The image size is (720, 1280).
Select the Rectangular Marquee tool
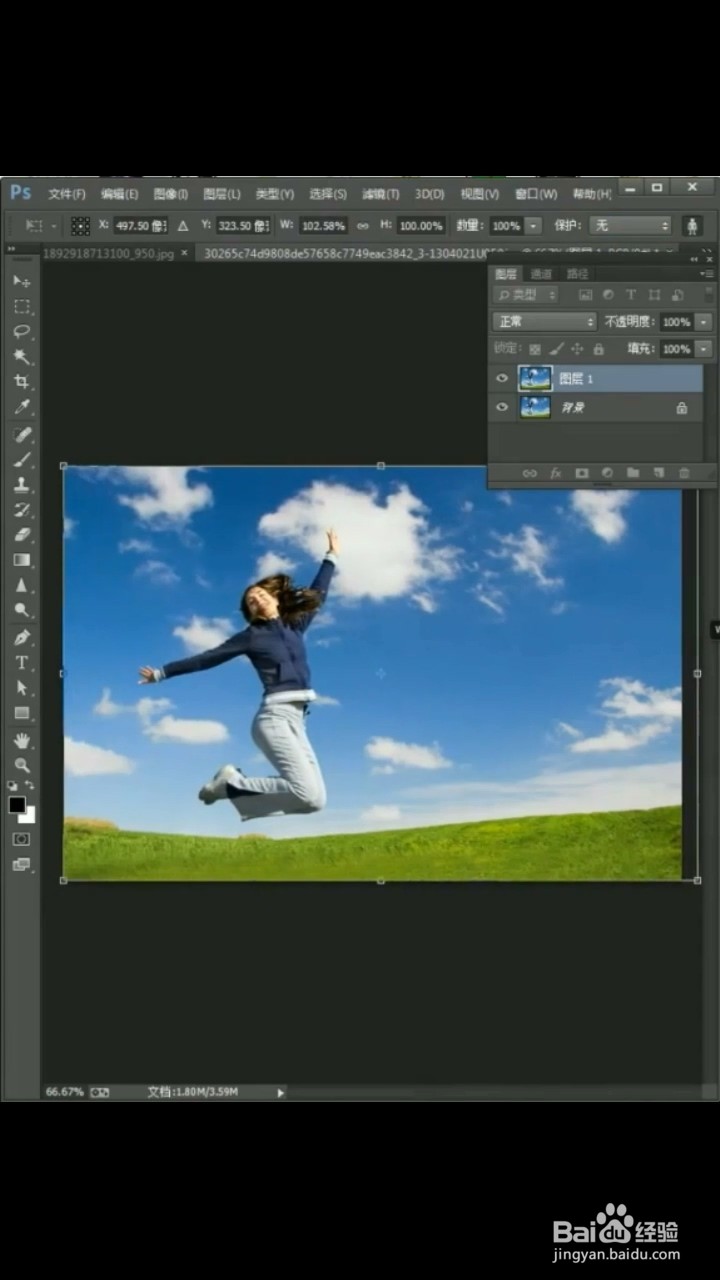point(21,306)
